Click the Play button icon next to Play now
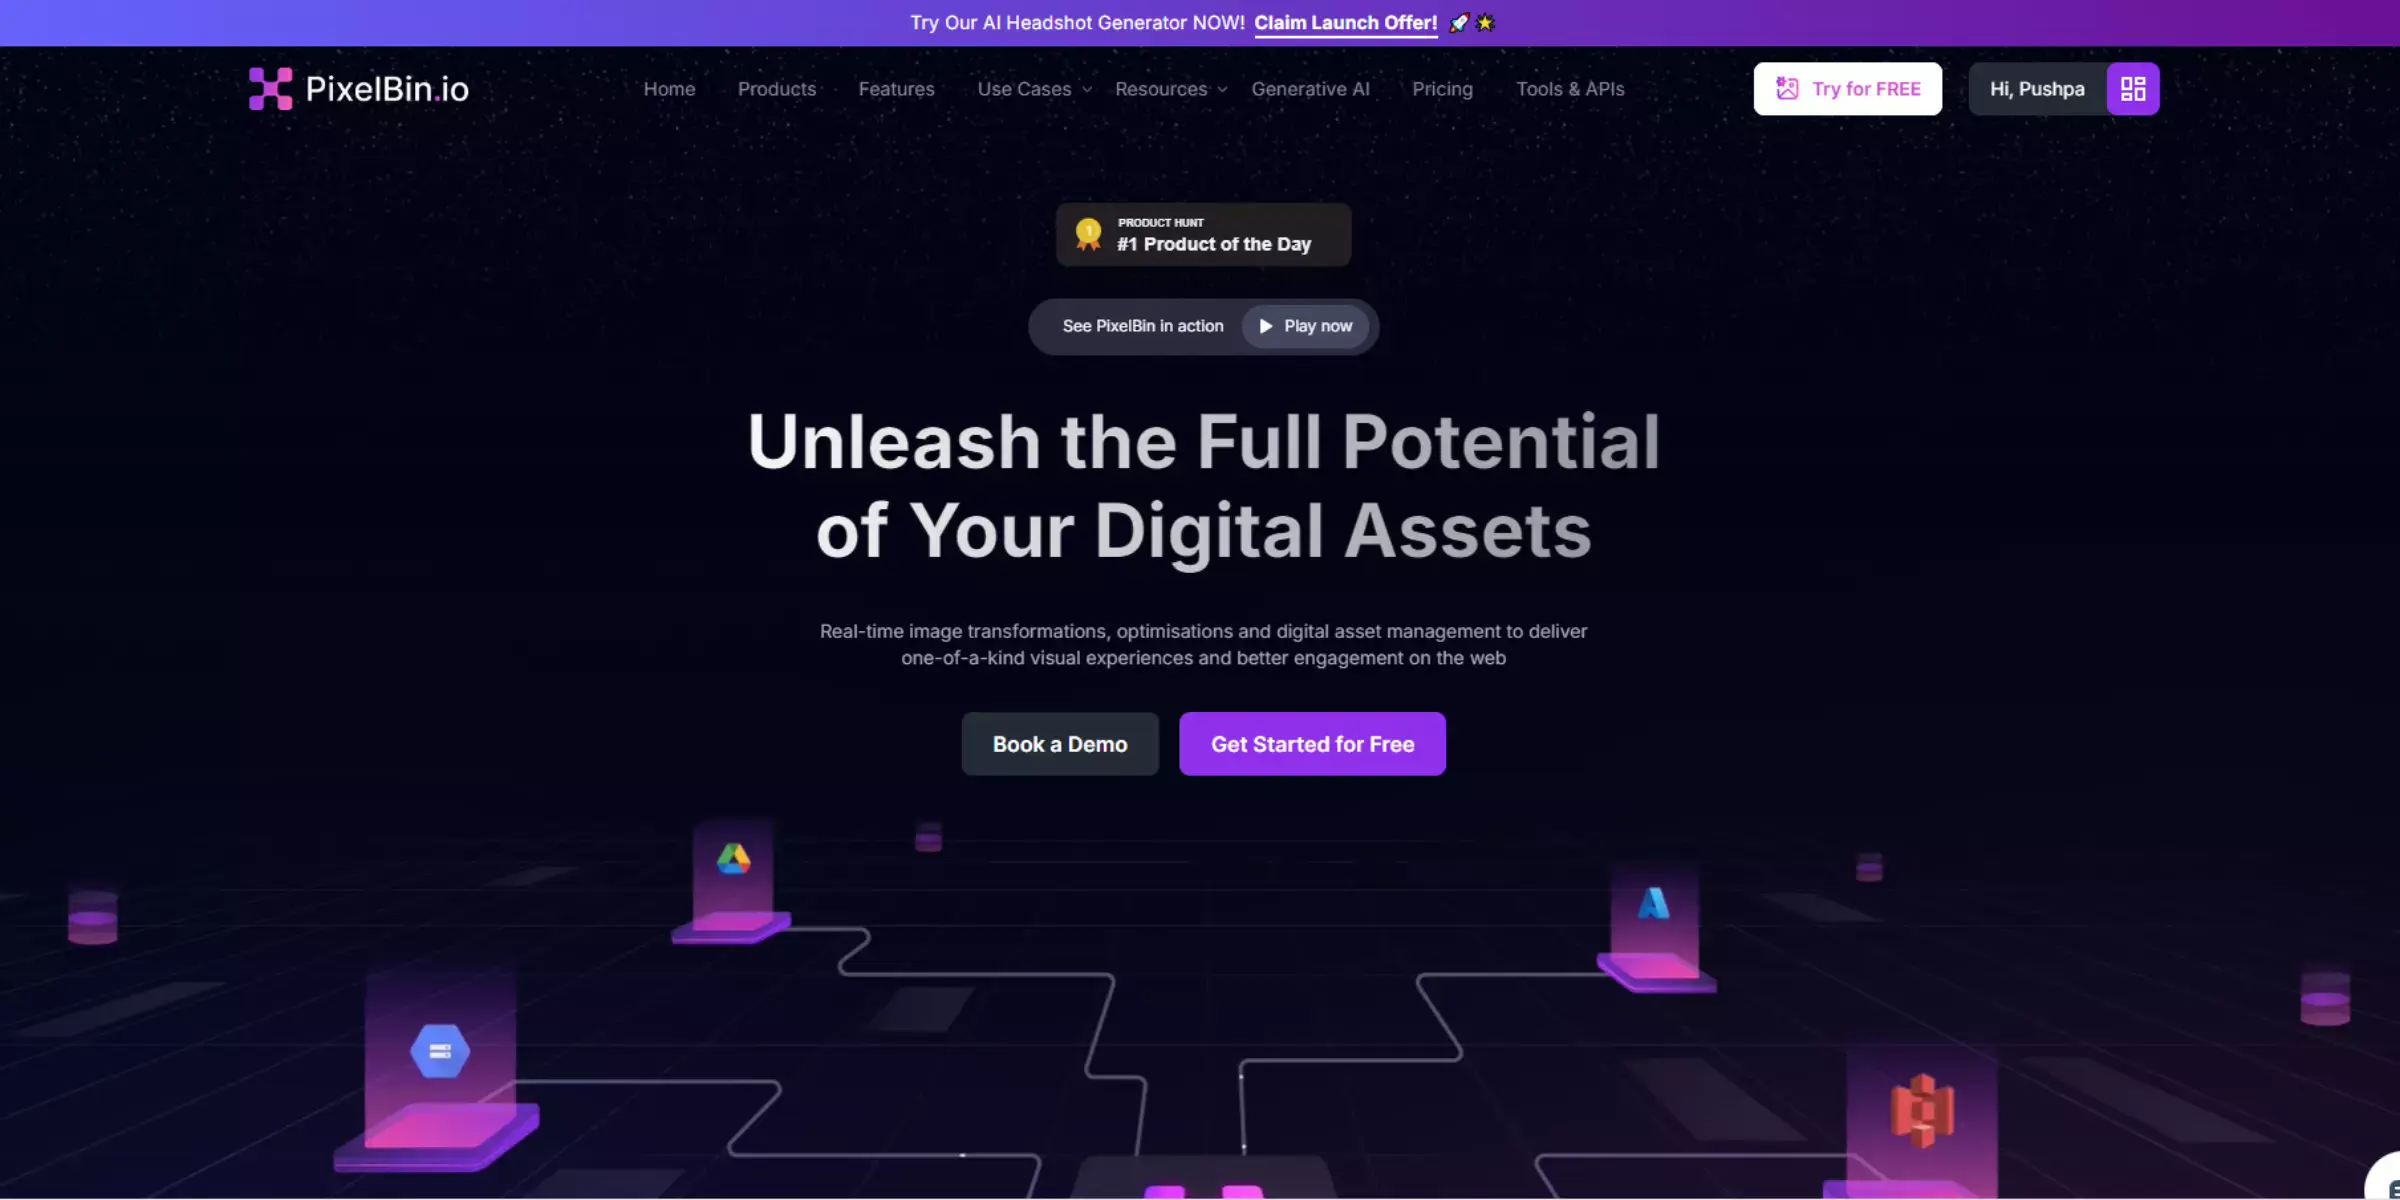Image resolution: width=2400 pixels, height=1200 pixels. tap(1264, 326)
